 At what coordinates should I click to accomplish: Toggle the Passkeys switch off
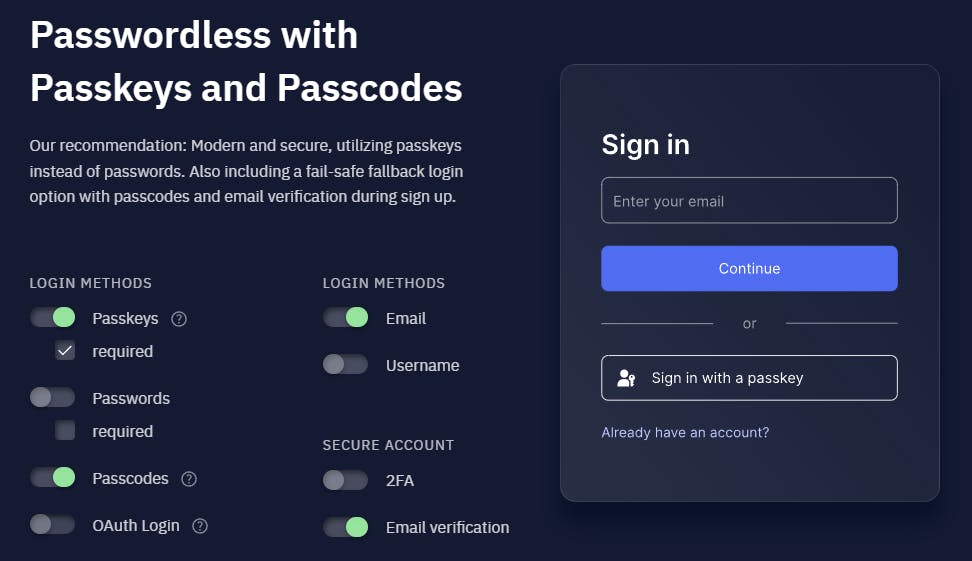tap(53, 318)
